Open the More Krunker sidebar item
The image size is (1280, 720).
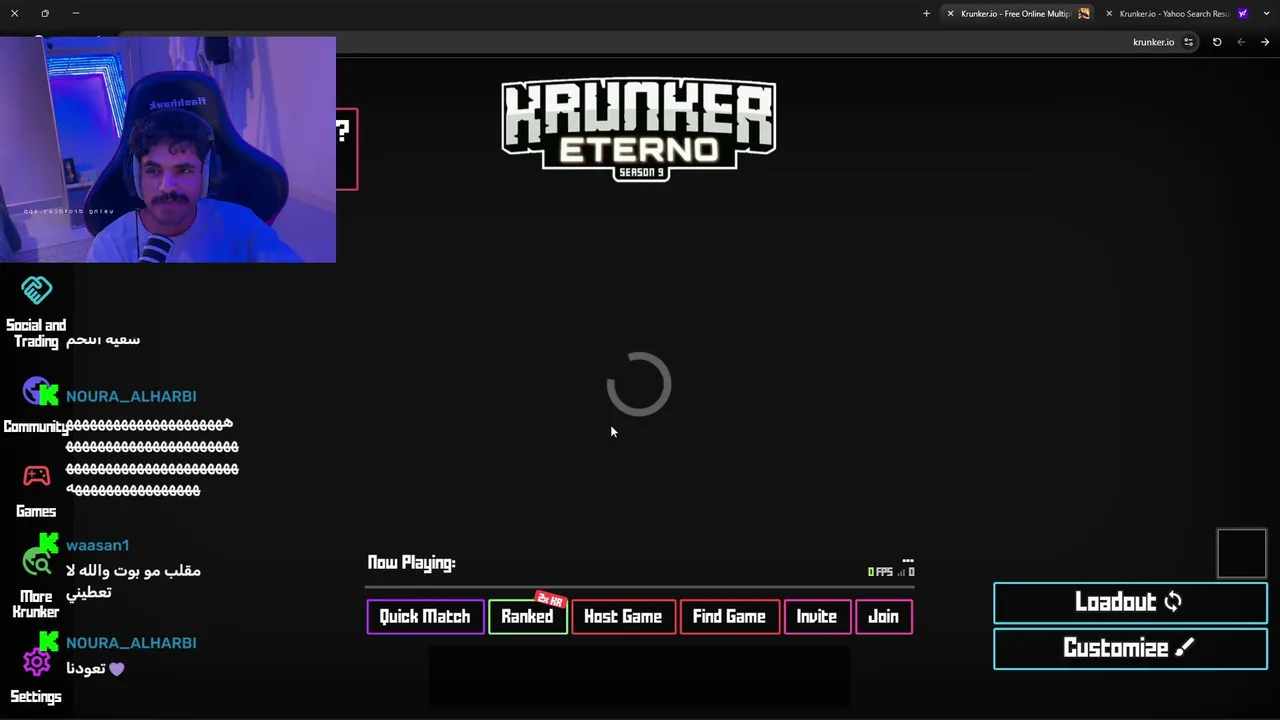36,590
